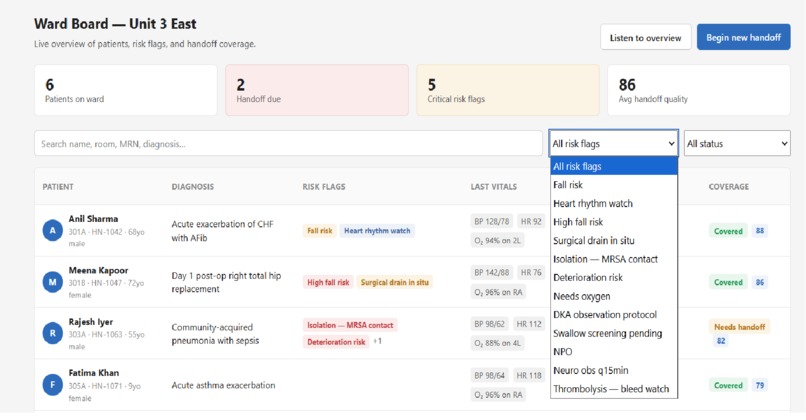The width and height of the screenshot is (806, 420).
Task: Expand the '+1' extra flags for Rajesh Iyer
Action: (377, 341)
